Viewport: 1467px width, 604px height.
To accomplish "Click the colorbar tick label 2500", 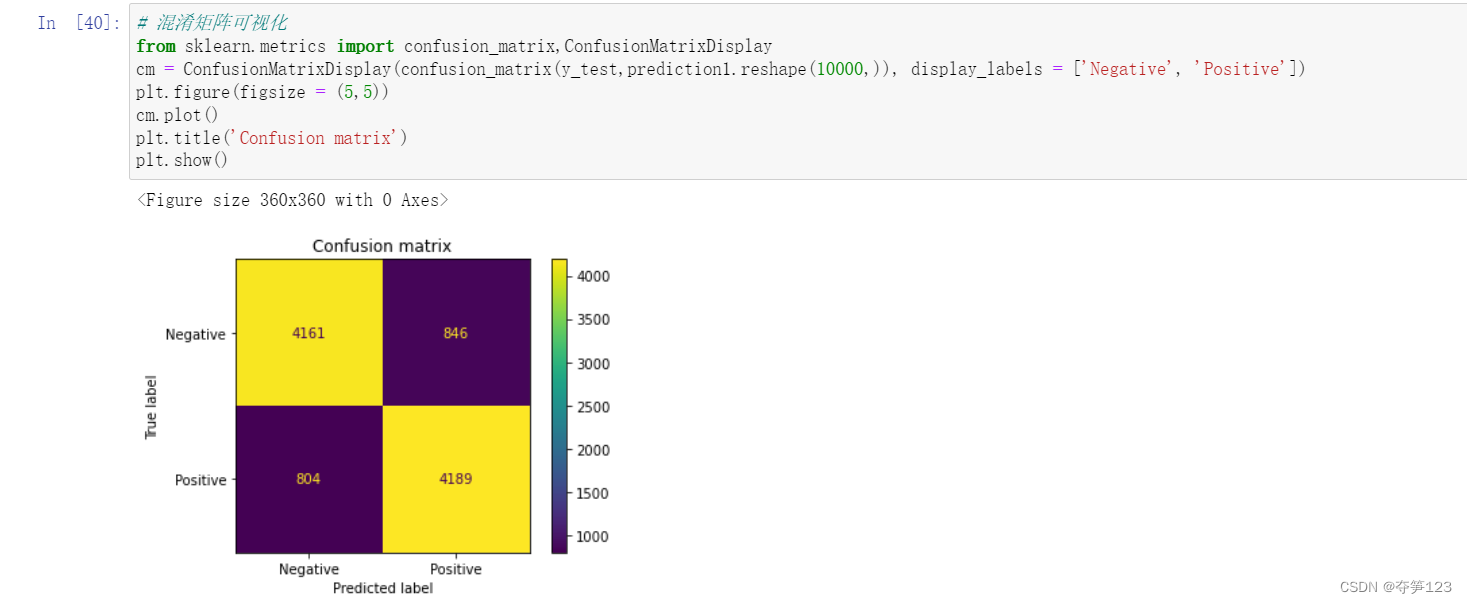I will [592, 406].
